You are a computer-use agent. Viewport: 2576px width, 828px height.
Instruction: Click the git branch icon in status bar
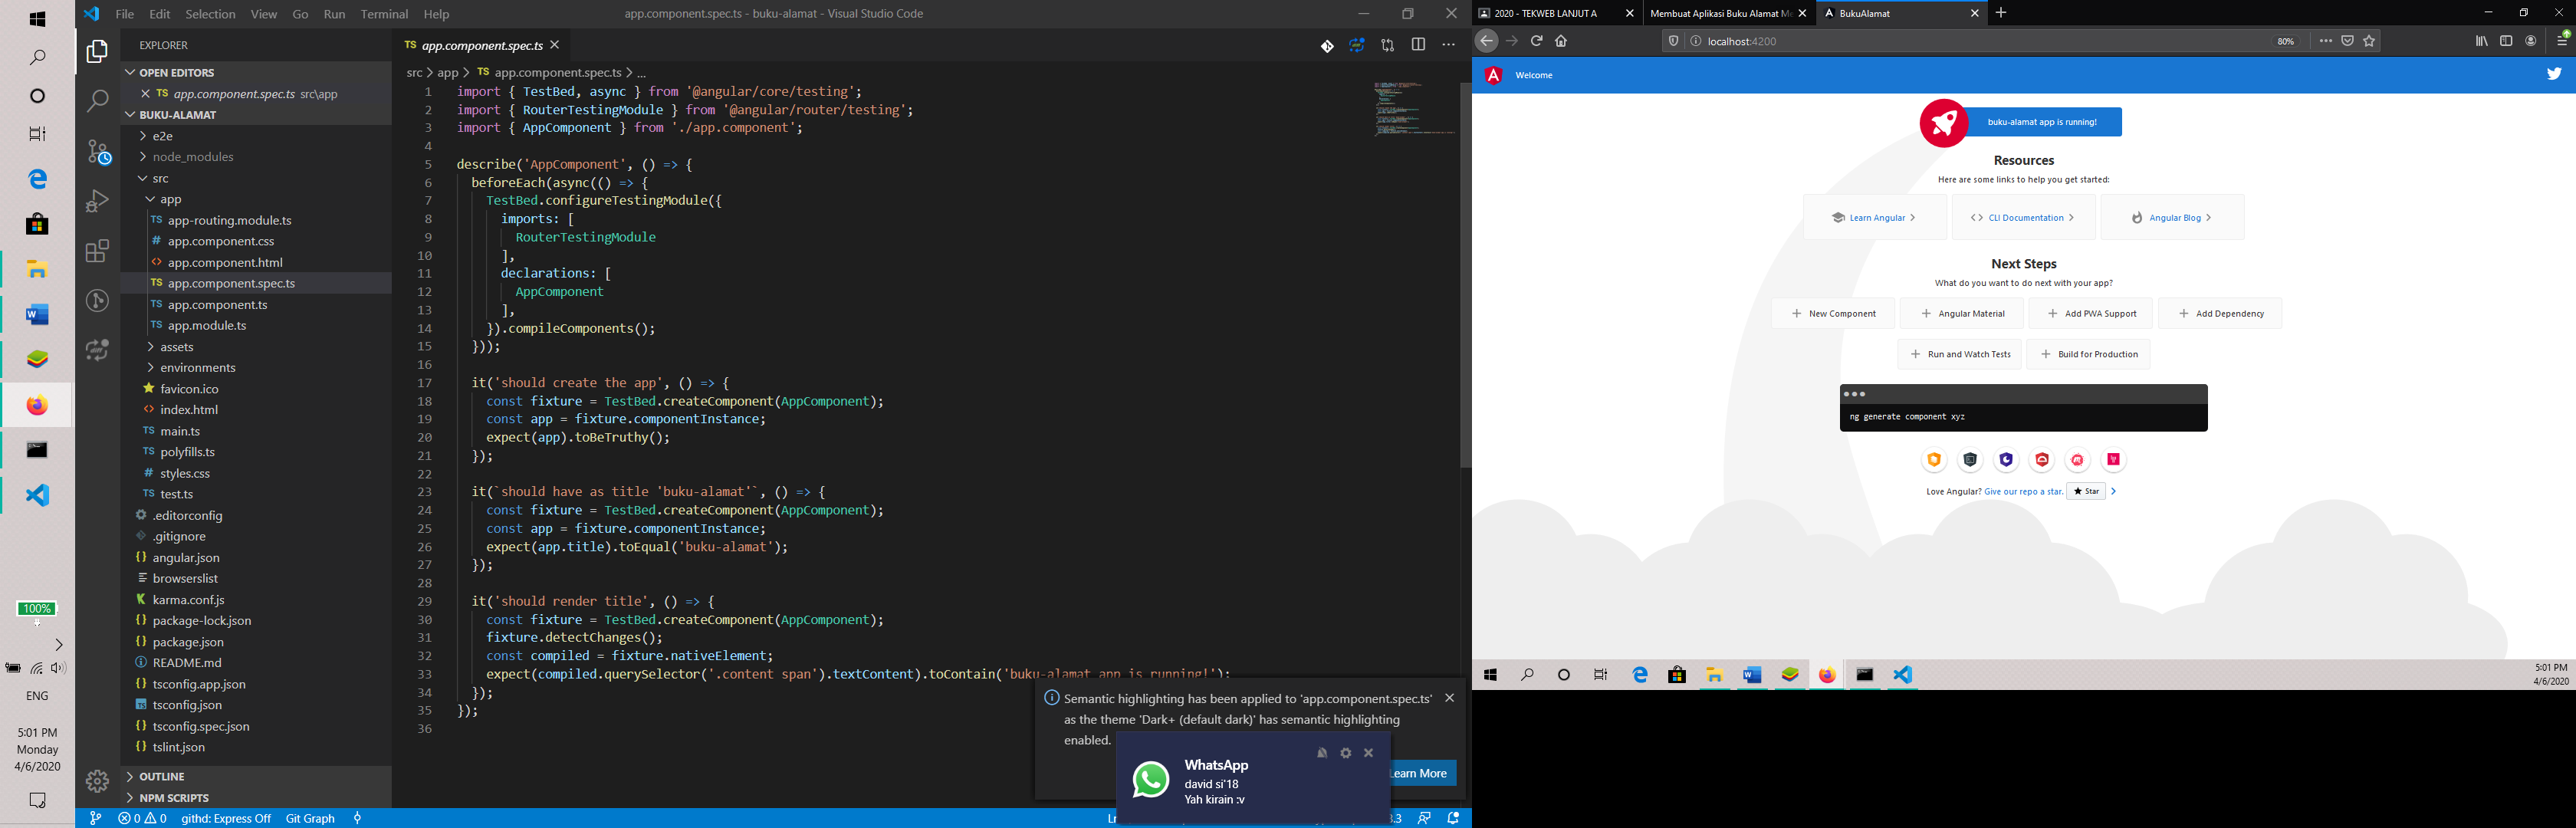tap(95, 818)
